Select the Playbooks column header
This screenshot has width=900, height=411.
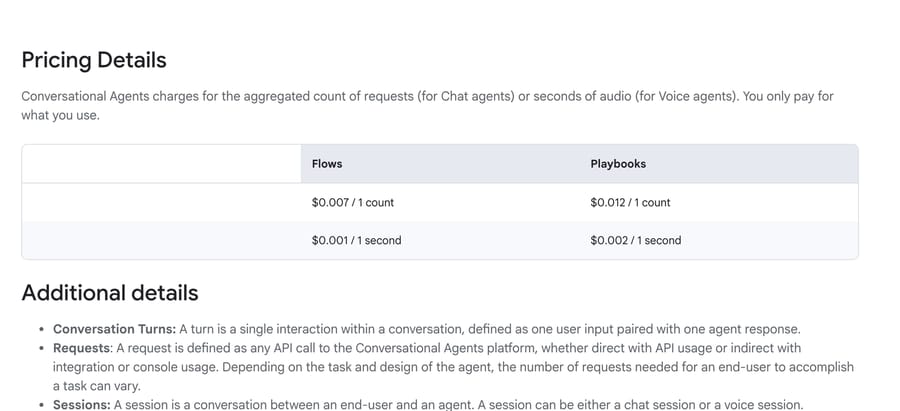(x=719, y=164)
